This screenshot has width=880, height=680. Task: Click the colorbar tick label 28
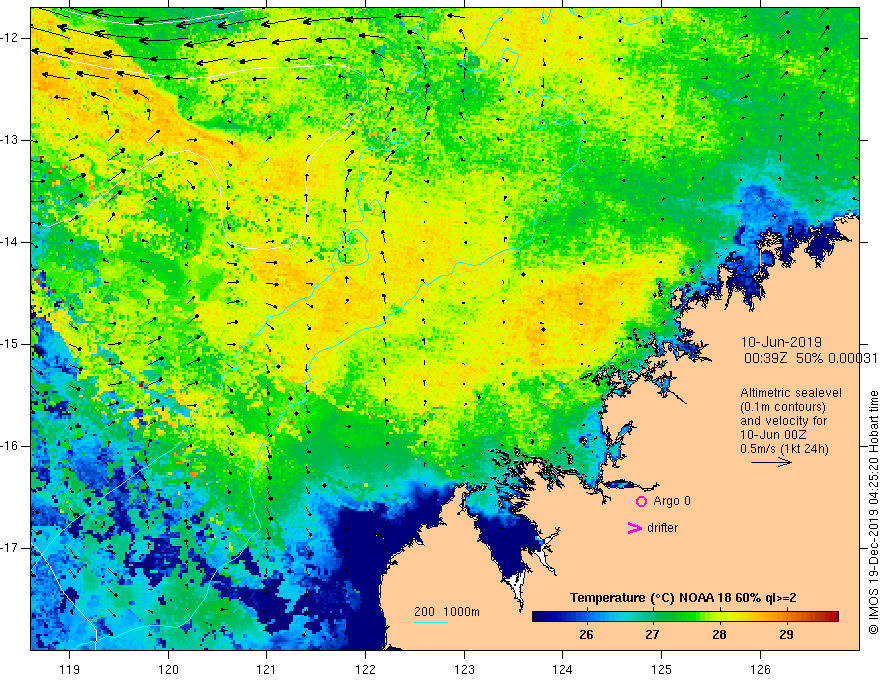(x=719, y=635)
